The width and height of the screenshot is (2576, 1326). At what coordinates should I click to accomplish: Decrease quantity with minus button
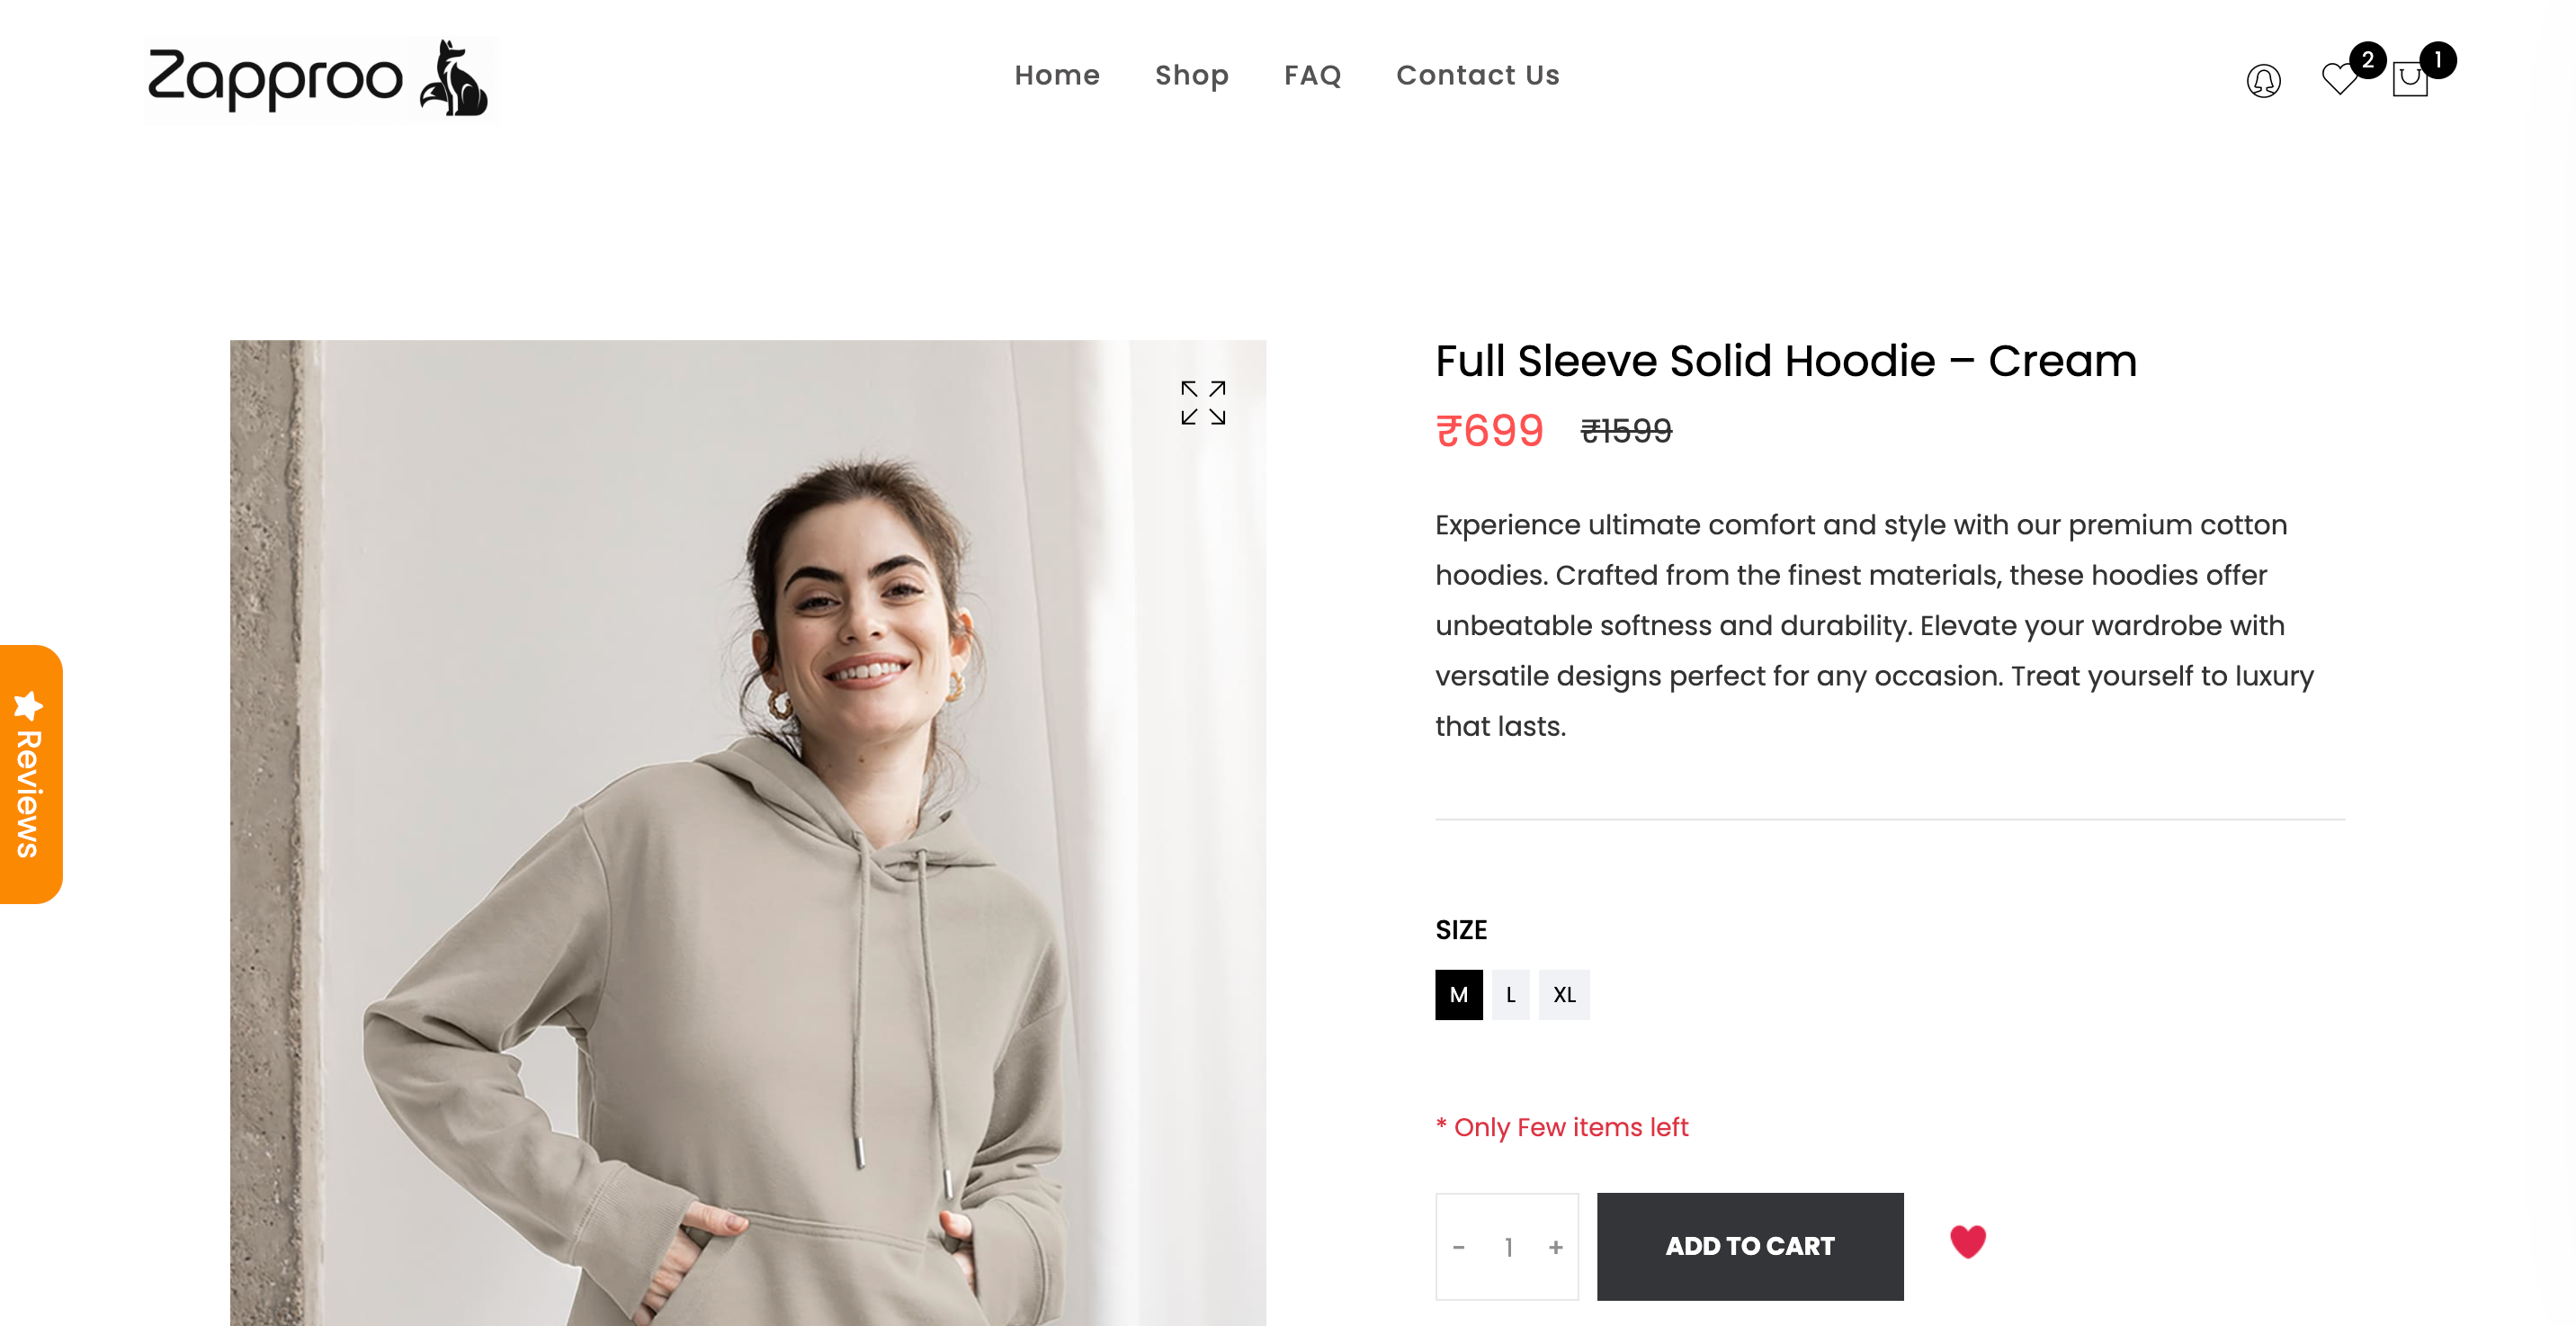[1459, 1247]
